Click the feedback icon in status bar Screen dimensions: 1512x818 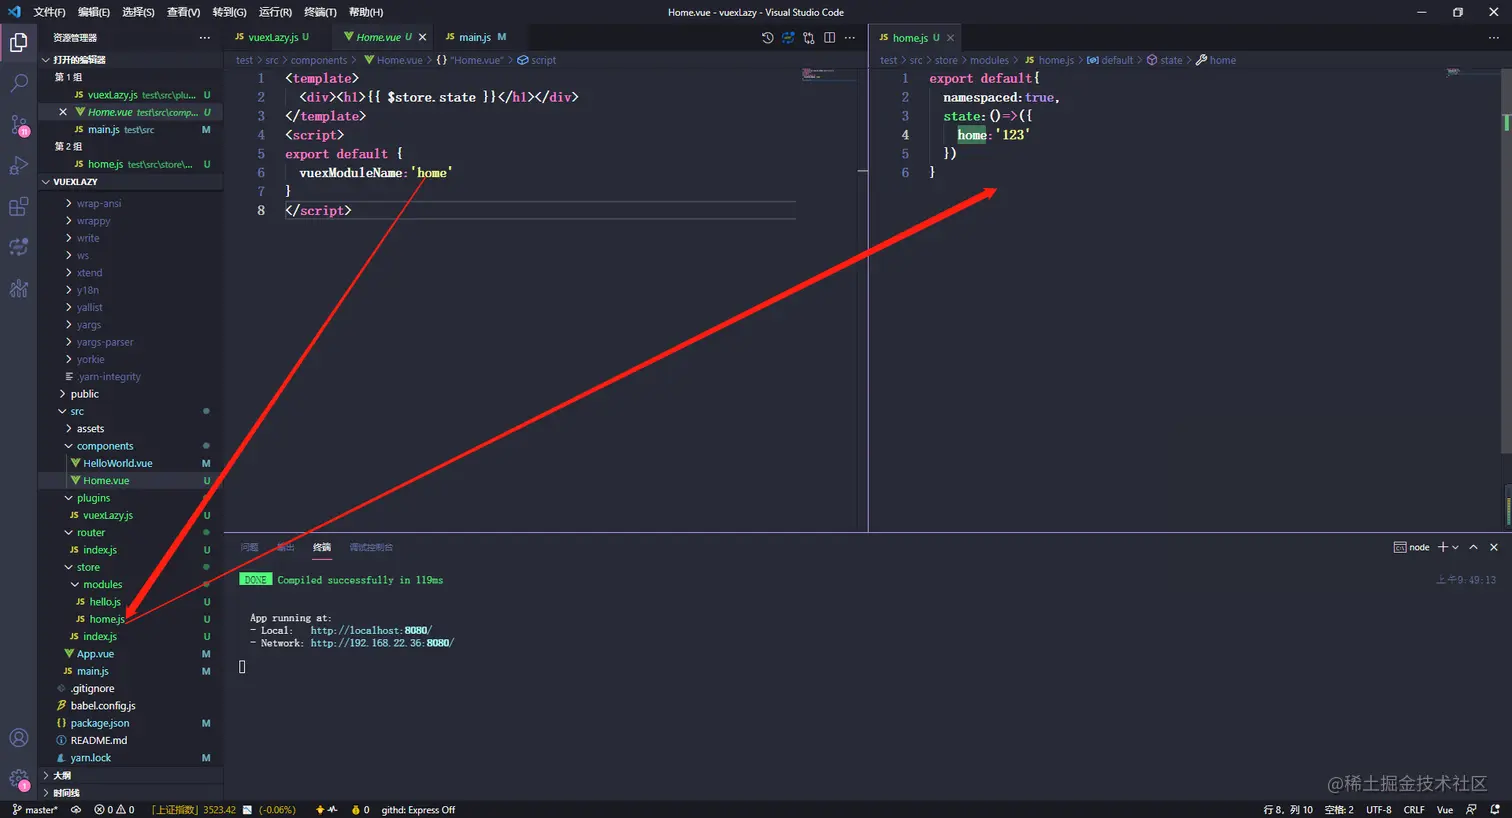[x=1471, y=810]
